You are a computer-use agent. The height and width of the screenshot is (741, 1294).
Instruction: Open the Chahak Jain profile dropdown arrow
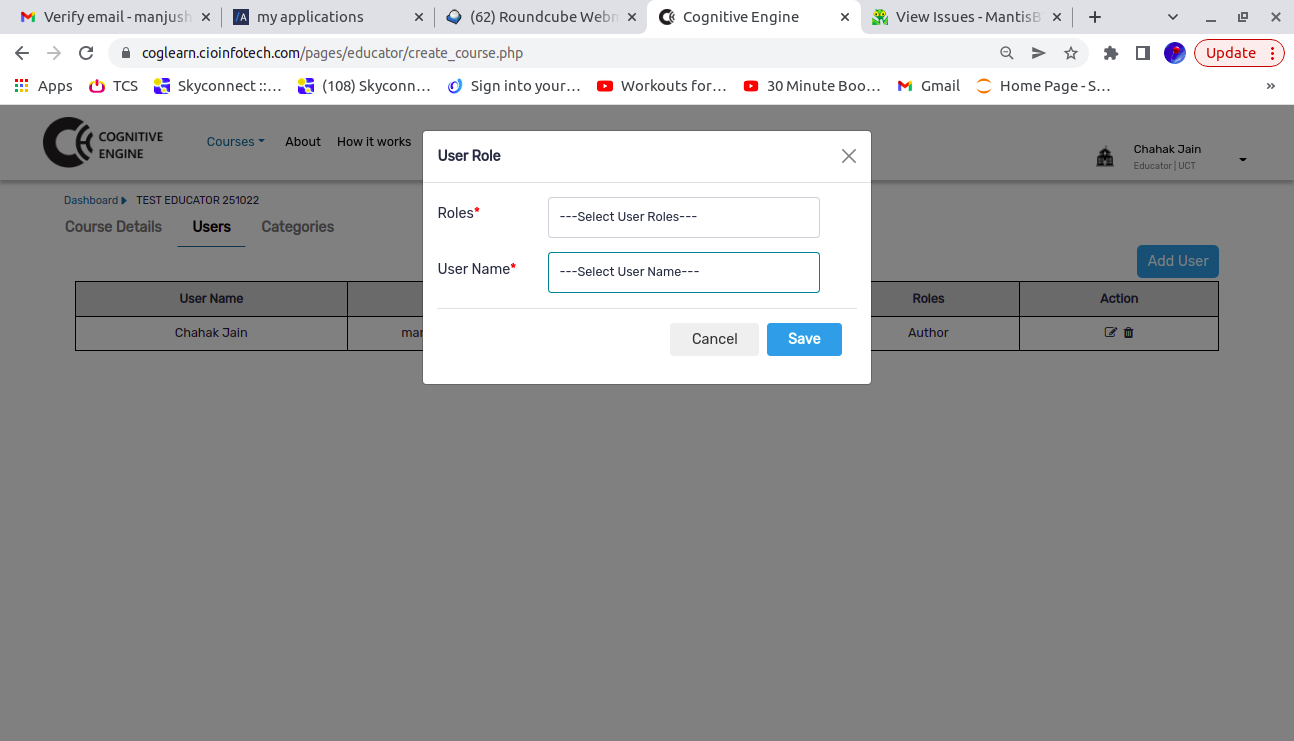click(x=1242, y=160)
